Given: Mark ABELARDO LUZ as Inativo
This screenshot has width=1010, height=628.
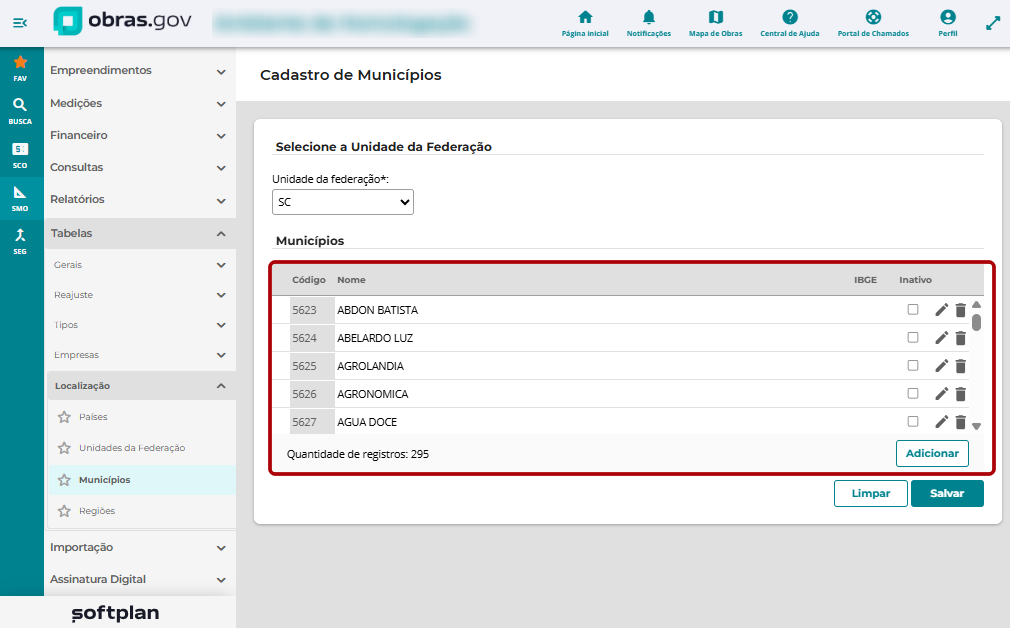Looking at the screenshot, I should (x=913, y=338).
